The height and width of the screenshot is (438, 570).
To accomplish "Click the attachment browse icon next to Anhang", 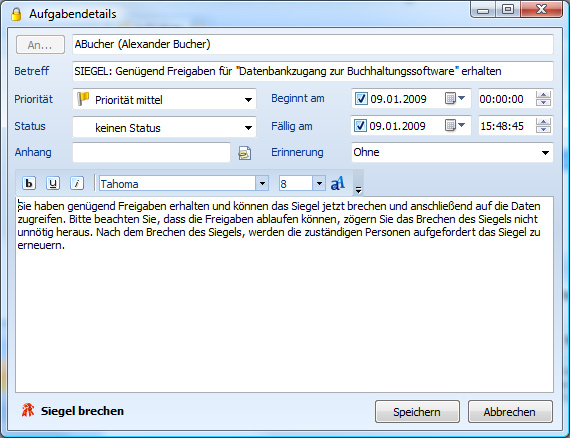I will [245, 153].
